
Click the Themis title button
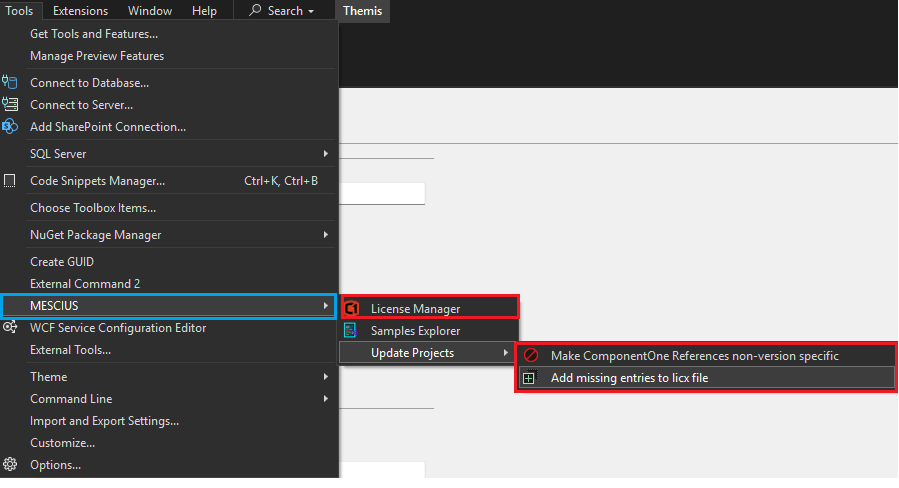pyautogui.click(x=362, y=11)
